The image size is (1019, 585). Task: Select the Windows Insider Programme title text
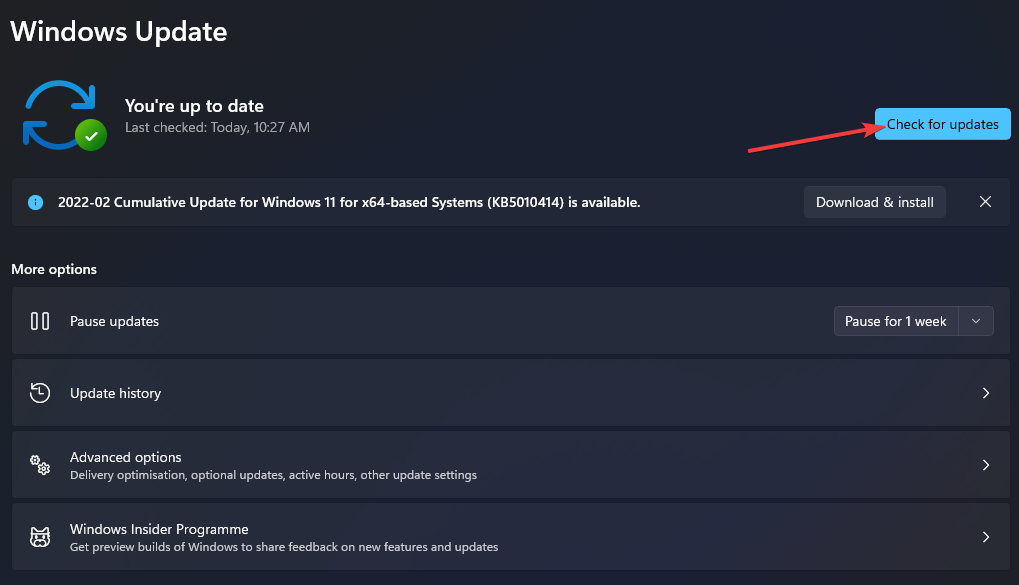pyautogui.click(x=159, y=529)
